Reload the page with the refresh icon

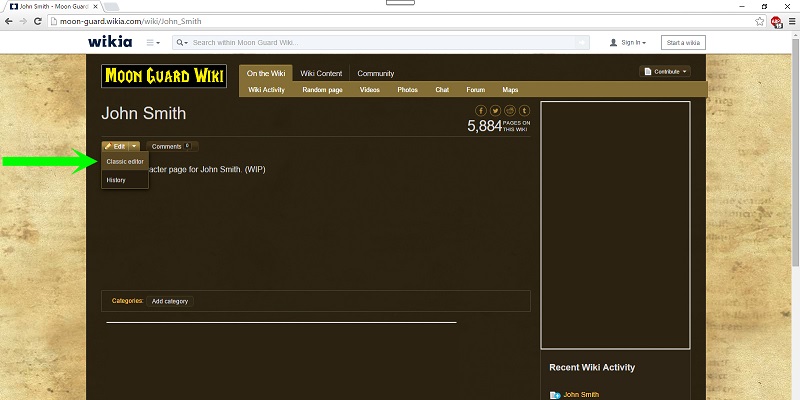pos(38,21)
